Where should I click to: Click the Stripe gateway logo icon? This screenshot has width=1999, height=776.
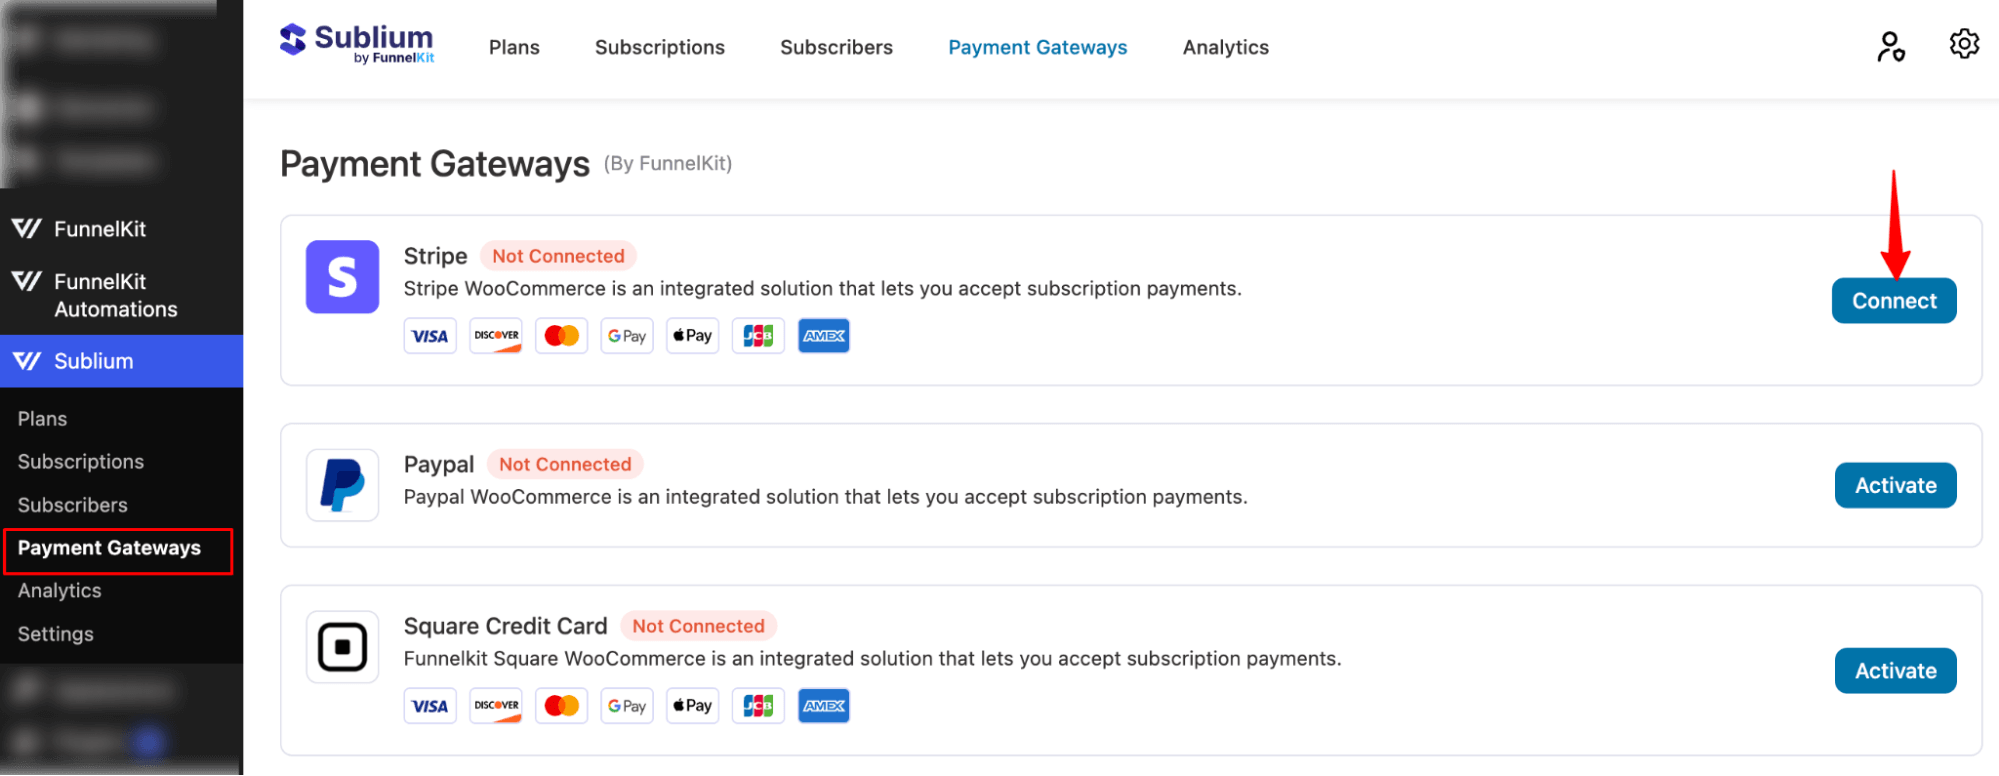click(x=342, y=277)
